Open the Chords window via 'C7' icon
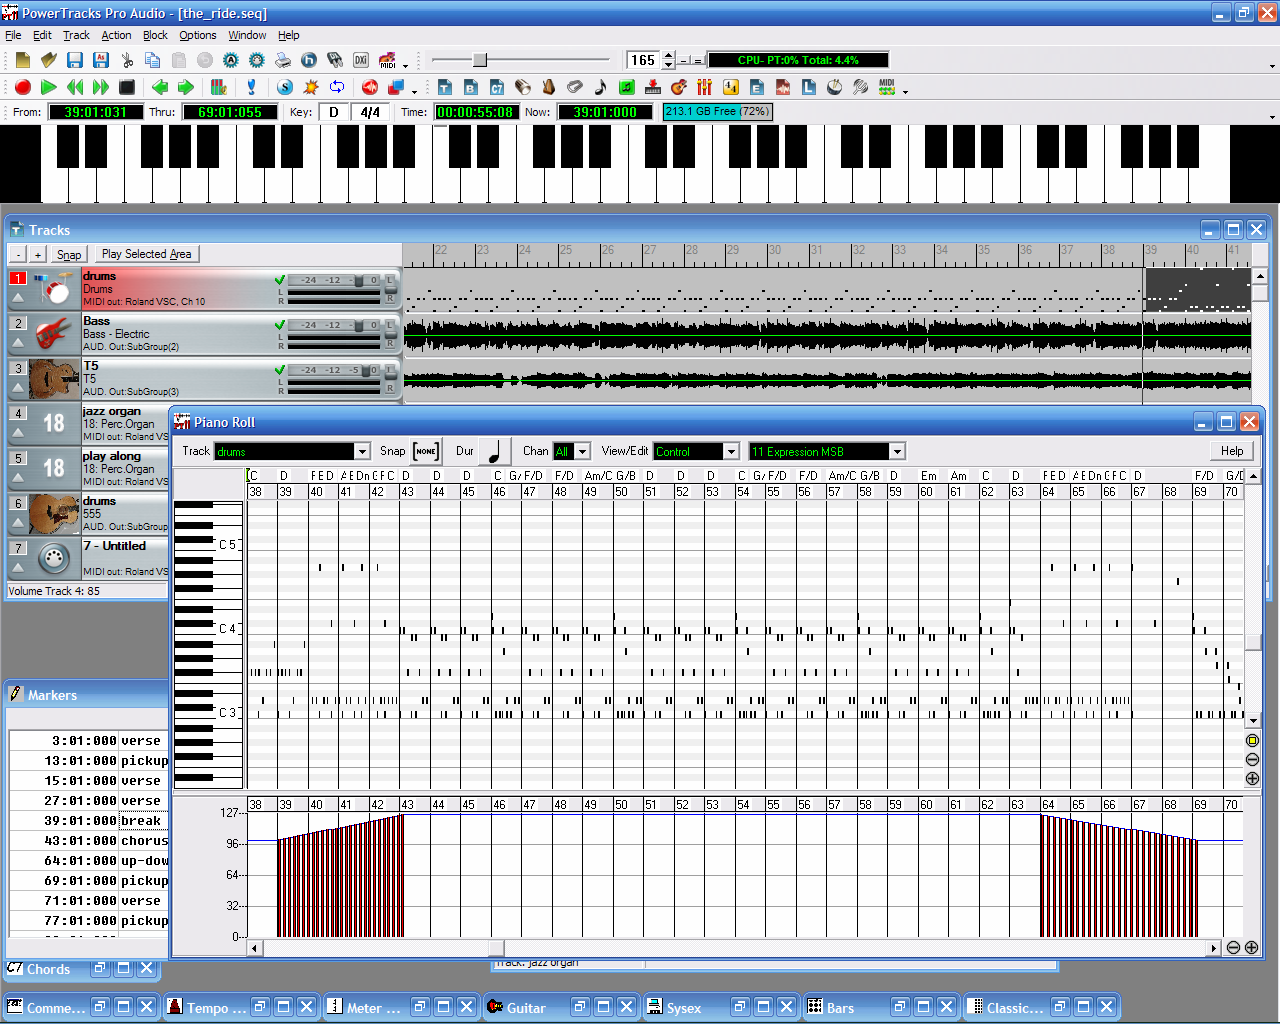Screen dimensions: 1280x1024 click(x=497, y=88)
